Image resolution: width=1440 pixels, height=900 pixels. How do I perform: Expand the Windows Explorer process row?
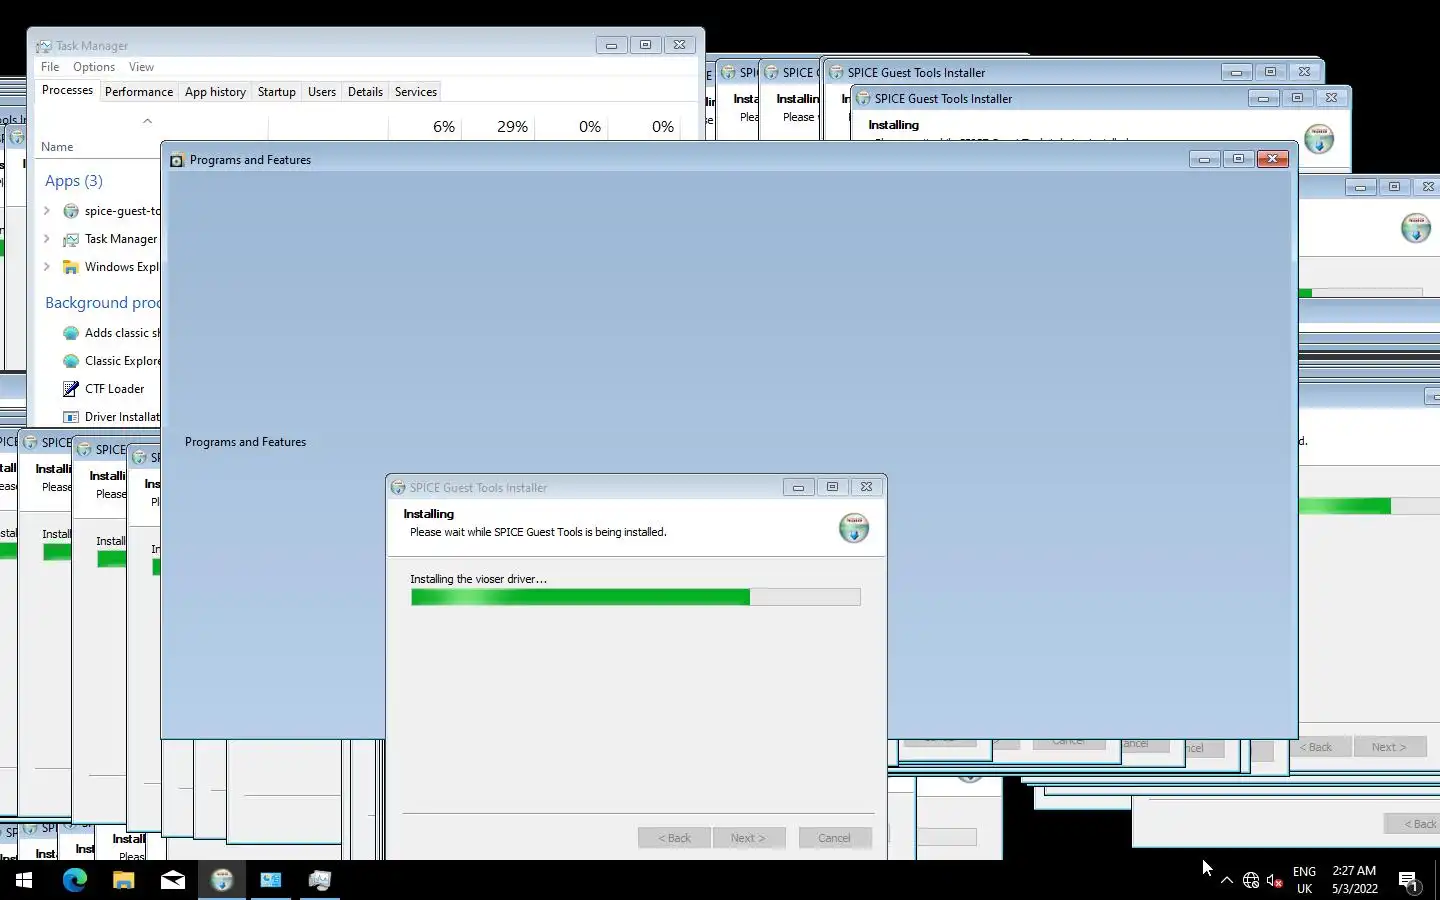point(47,267)
